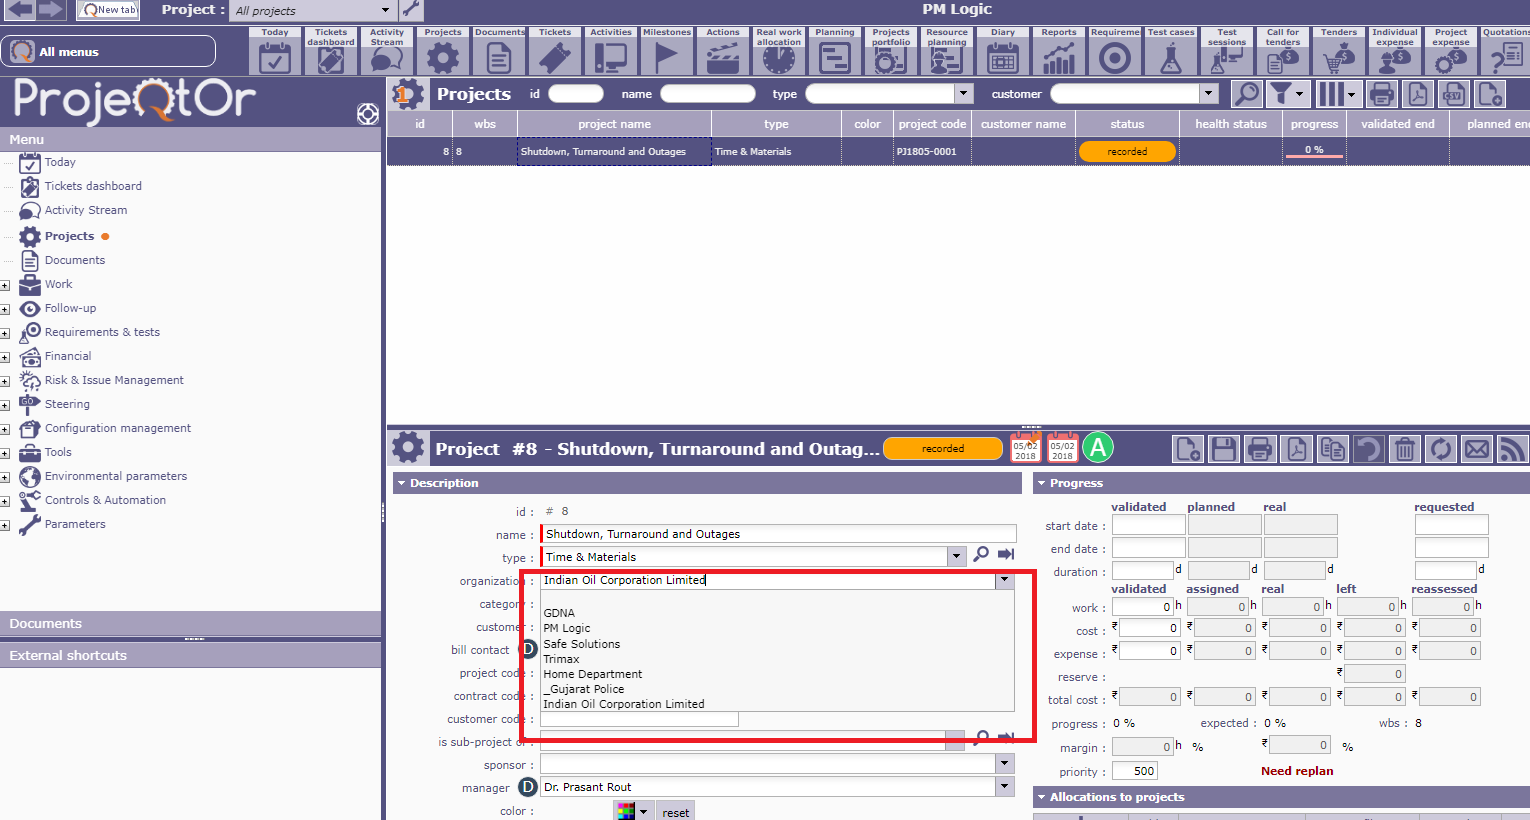Choose Safe Solutions from organization list

581,644
